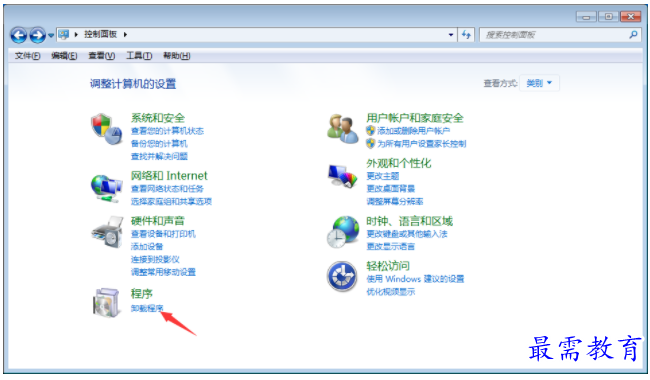Click 调整屏幕分辨率 link

[395, 201]
